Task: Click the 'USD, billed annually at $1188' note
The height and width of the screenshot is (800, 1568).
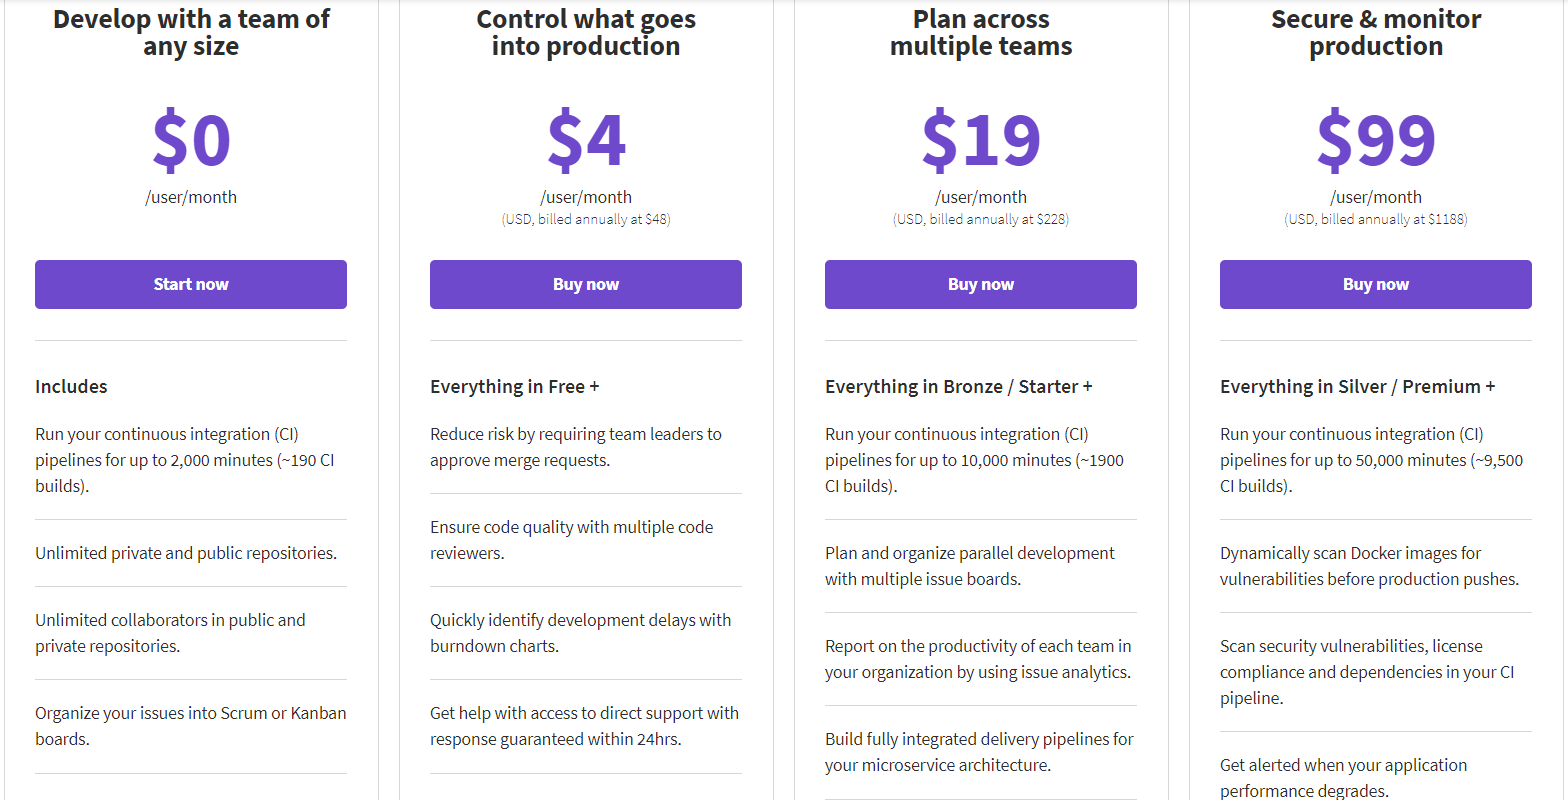Action: point(1375,218)
